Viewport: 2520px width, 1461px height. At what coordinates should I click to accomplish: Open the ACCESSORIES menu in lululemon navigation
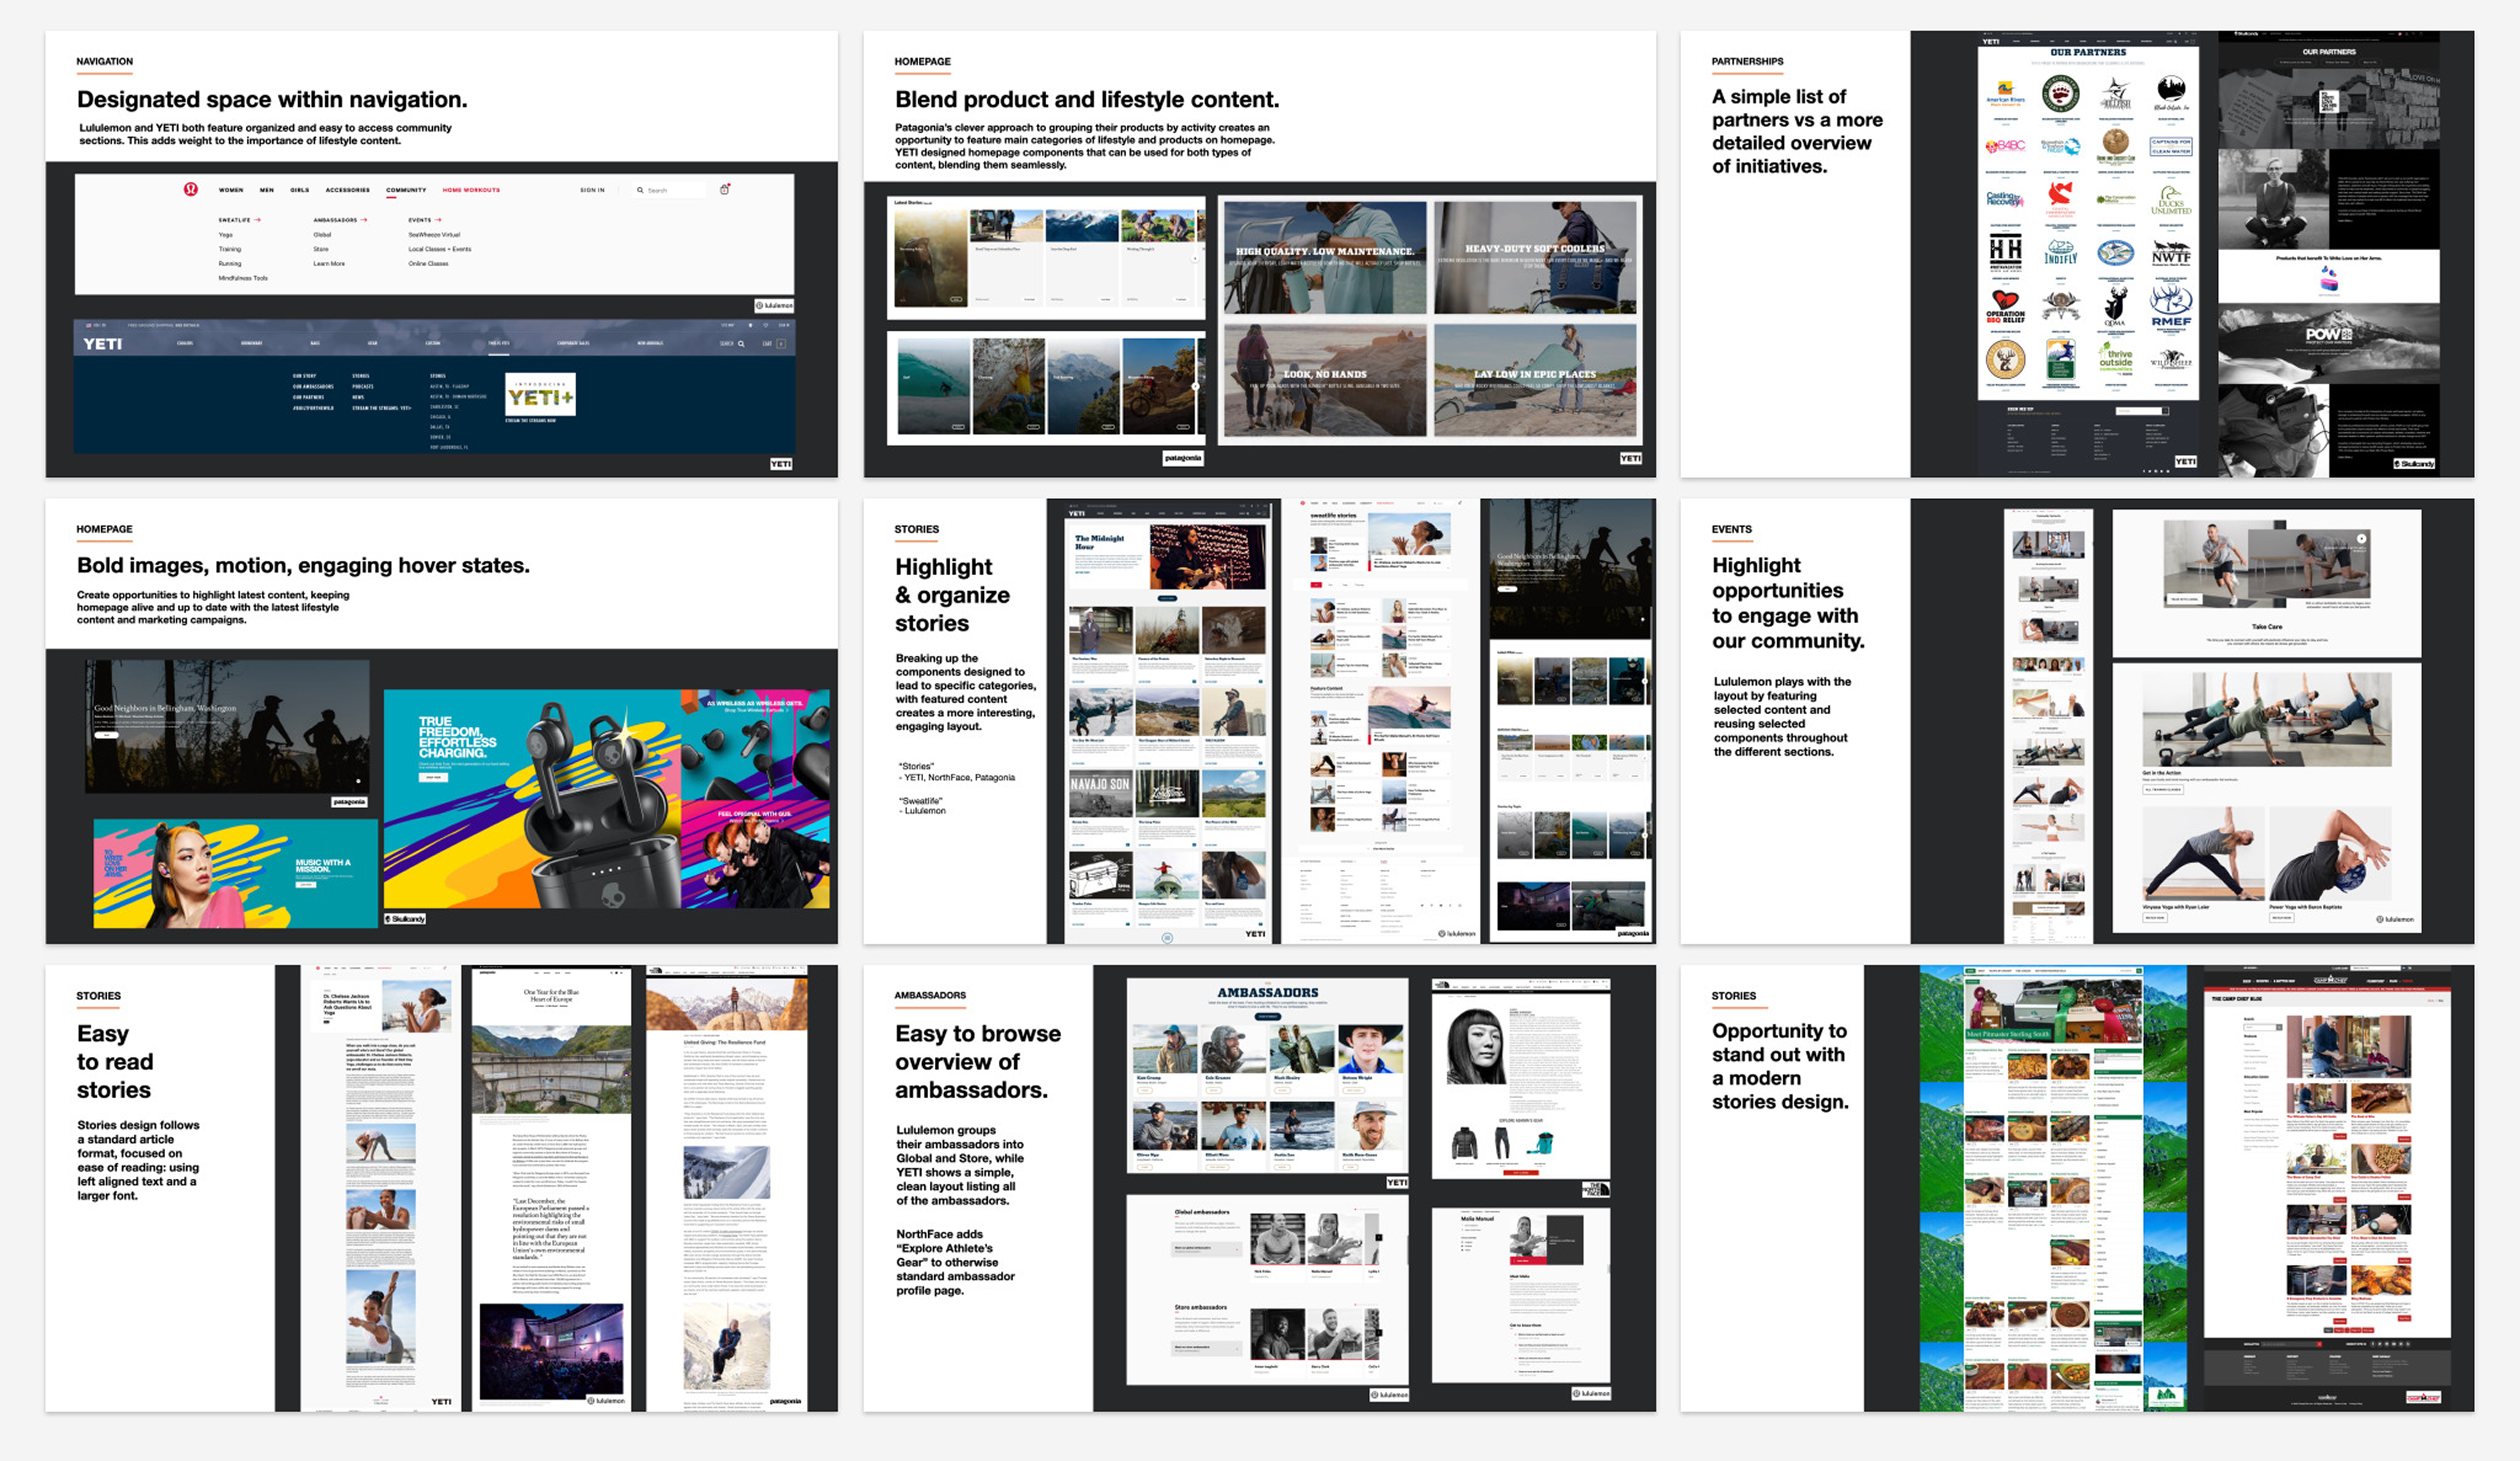coord(348,190)
